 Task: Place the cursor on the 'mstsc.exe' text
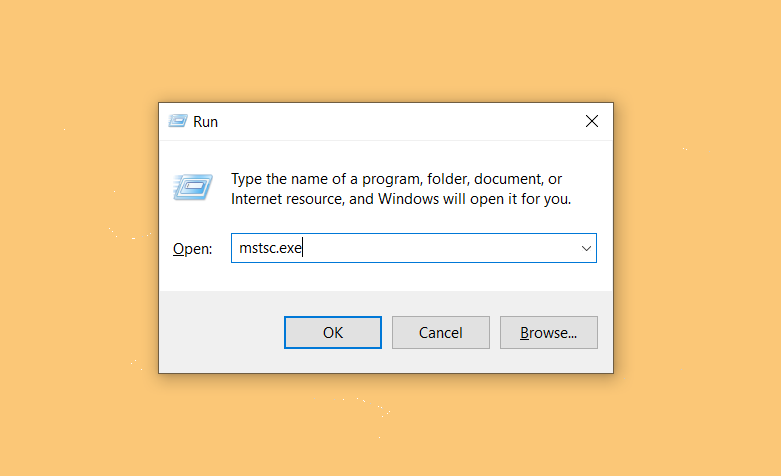(x=270, y=248)
